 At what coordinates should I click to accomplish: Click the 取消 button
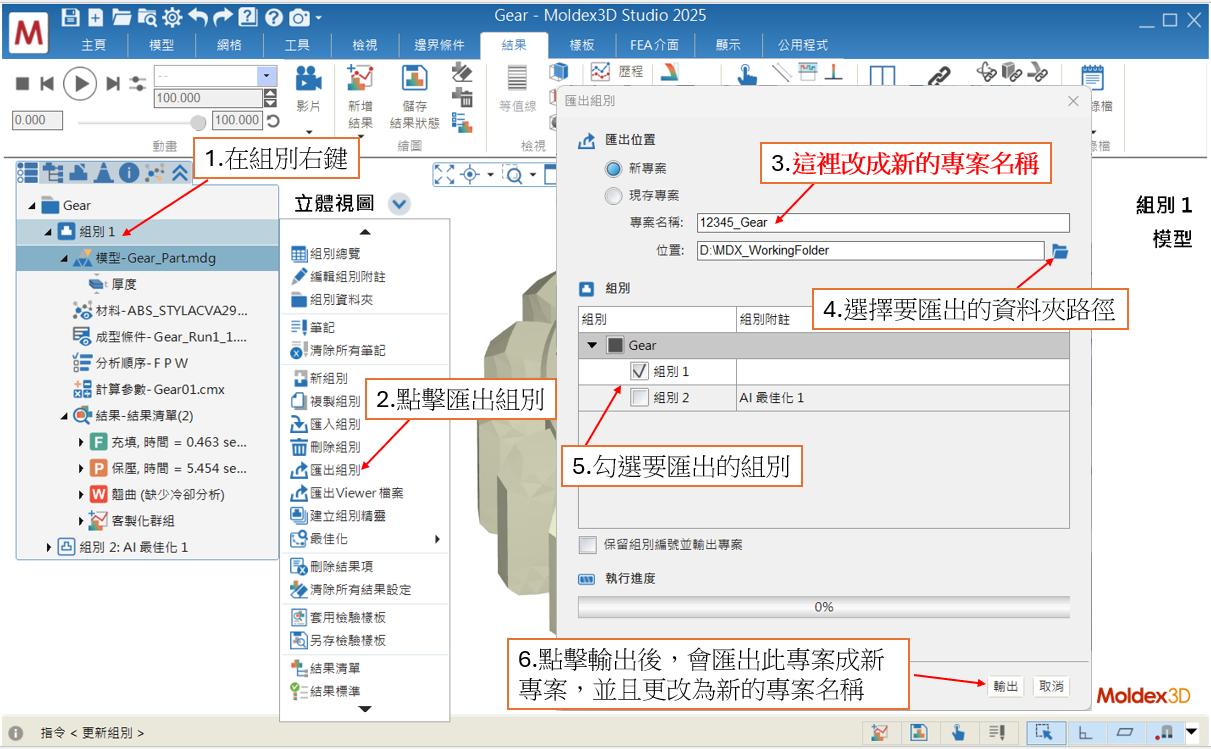point(1051,686)
